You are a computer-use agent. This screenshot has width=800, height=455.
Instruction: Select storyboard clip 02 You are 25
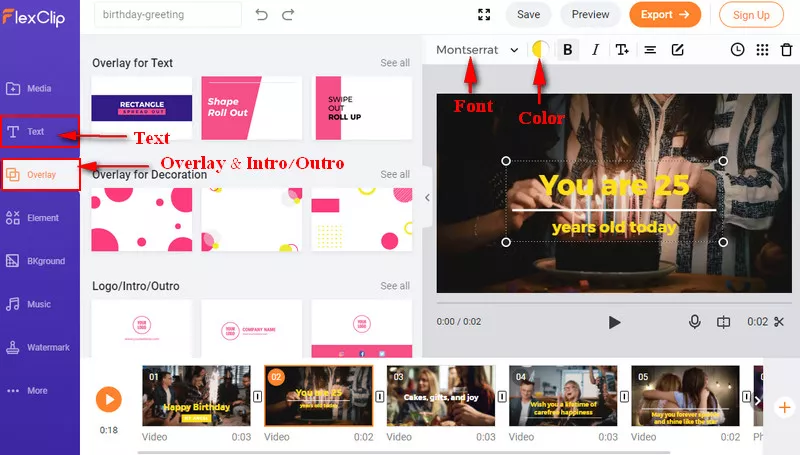[x=319, y=396]
